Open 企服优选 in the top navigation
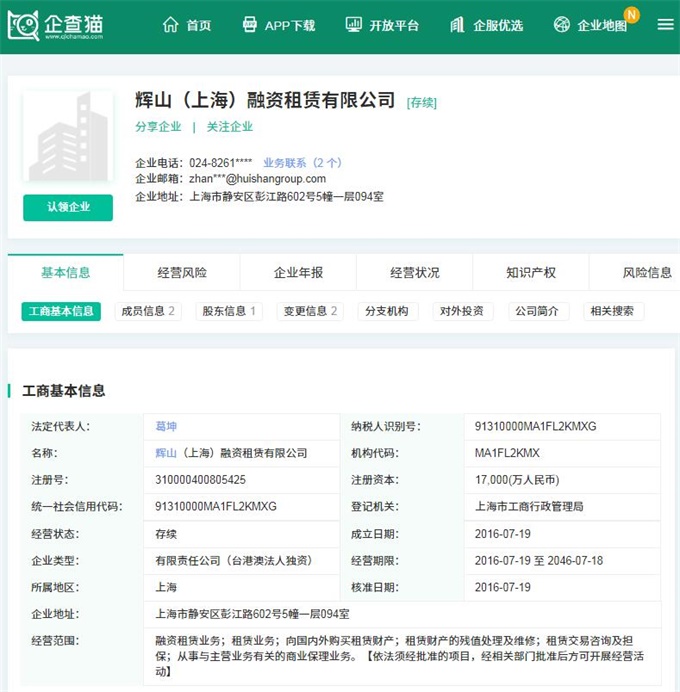This screenshot has width=680, height=692. 498,26
